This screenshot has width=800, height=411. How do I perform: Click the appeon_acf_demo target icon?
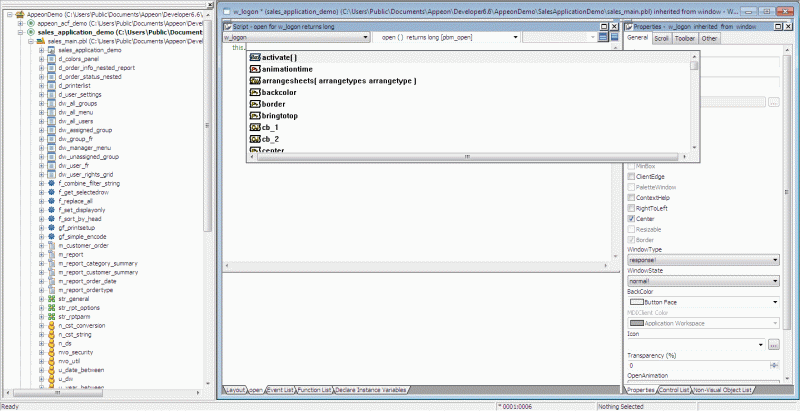[x=32, y=23]
